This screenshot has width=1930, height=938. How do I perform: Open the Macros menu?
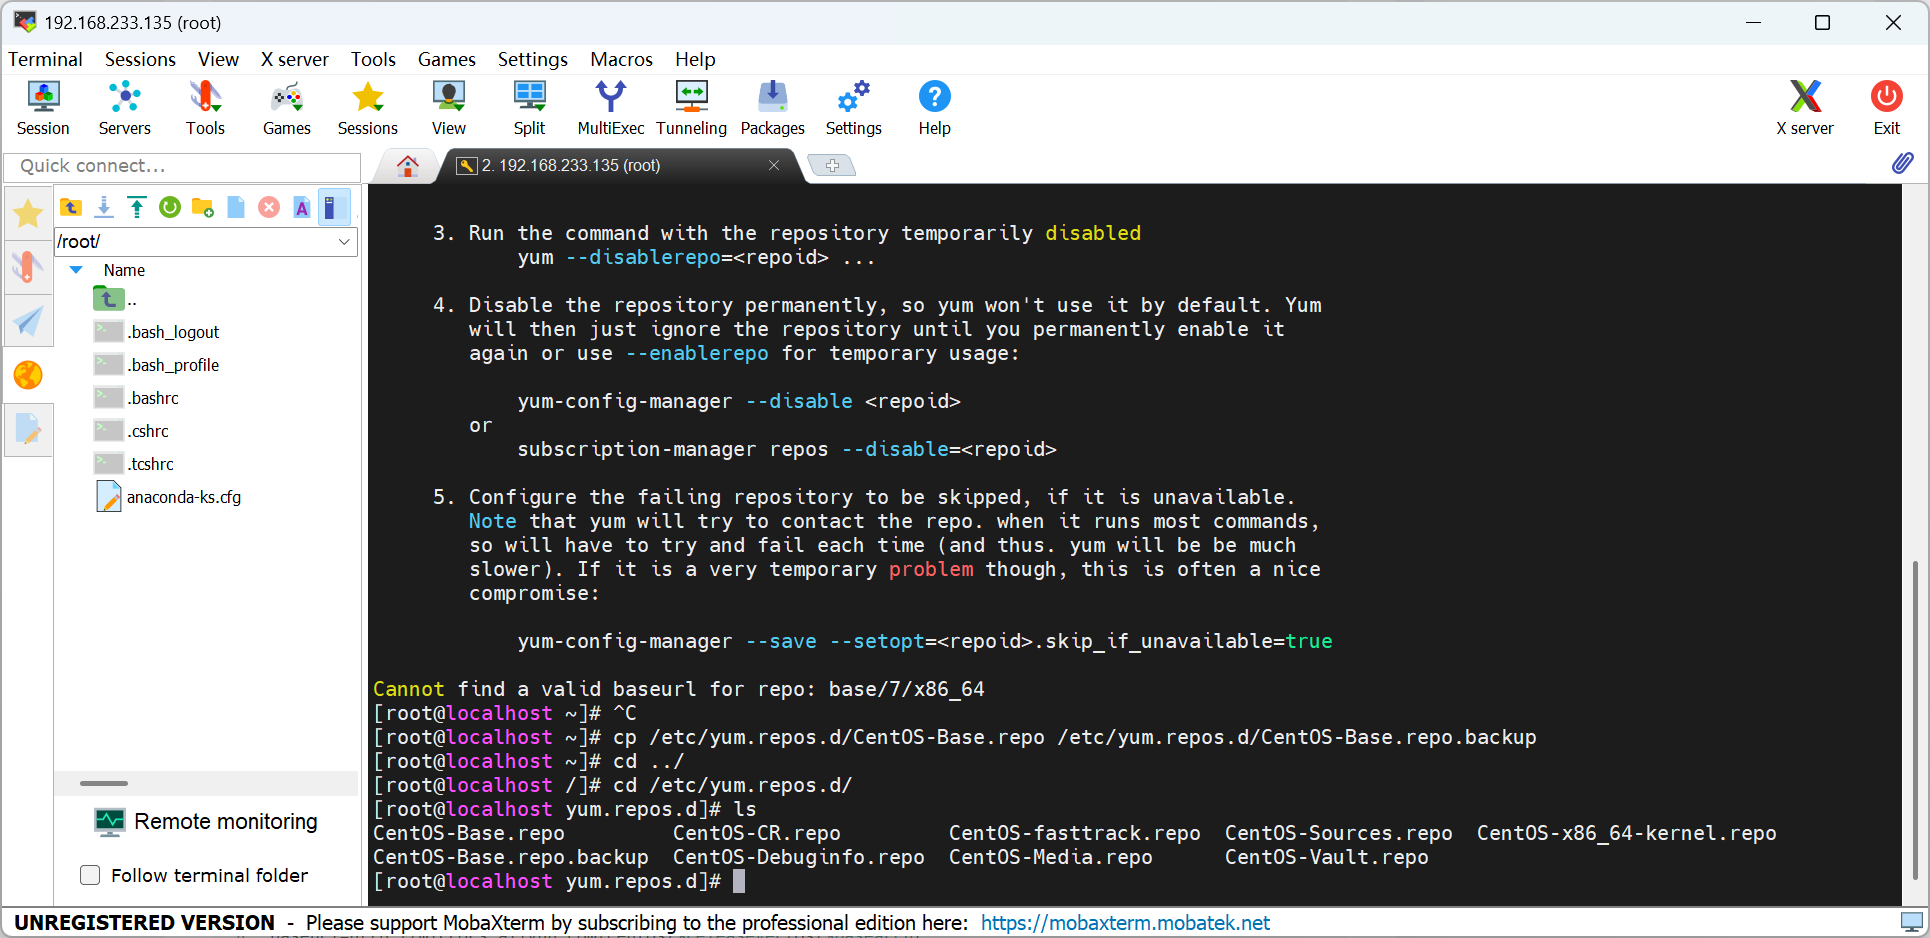point(620,59)
